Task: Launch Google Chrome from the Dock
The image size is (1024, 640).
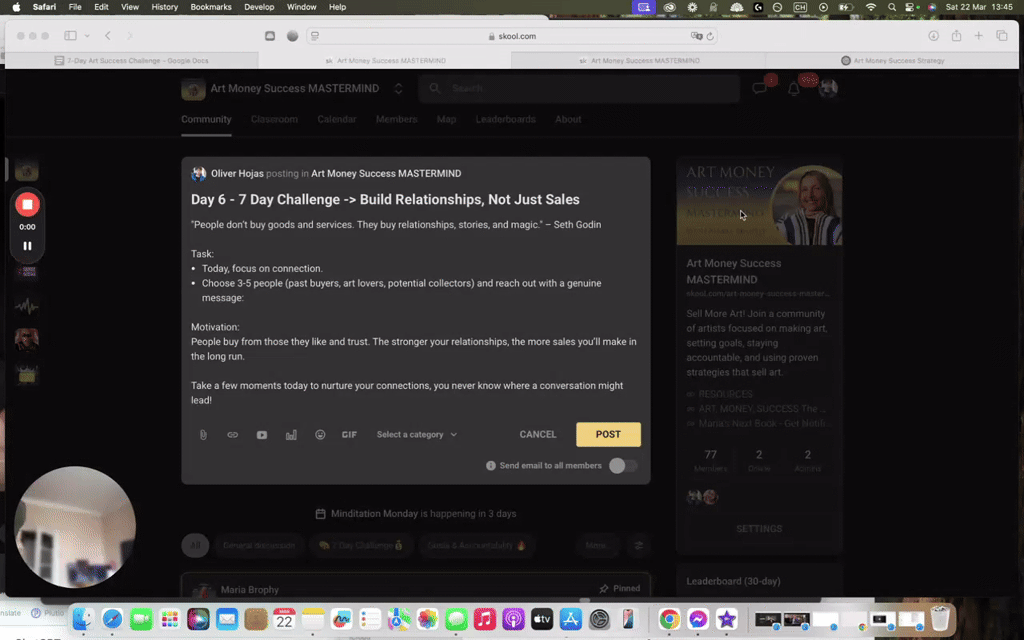Action: (669, 618)
